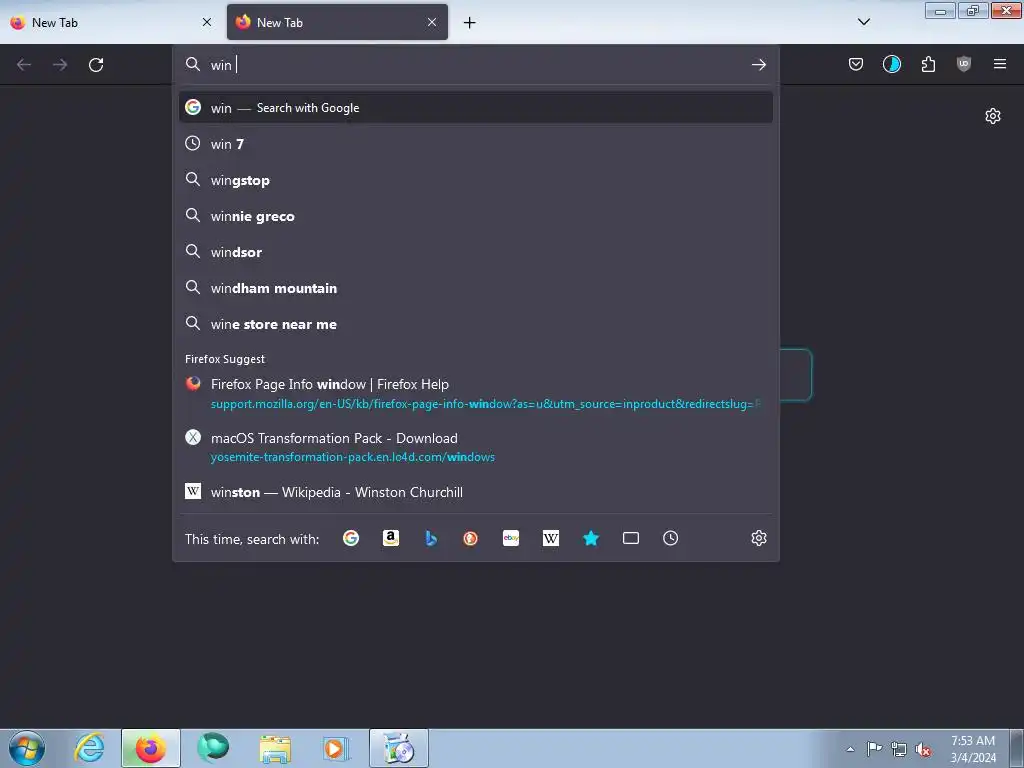Select Bing one-off search icon

pos(430,538)
